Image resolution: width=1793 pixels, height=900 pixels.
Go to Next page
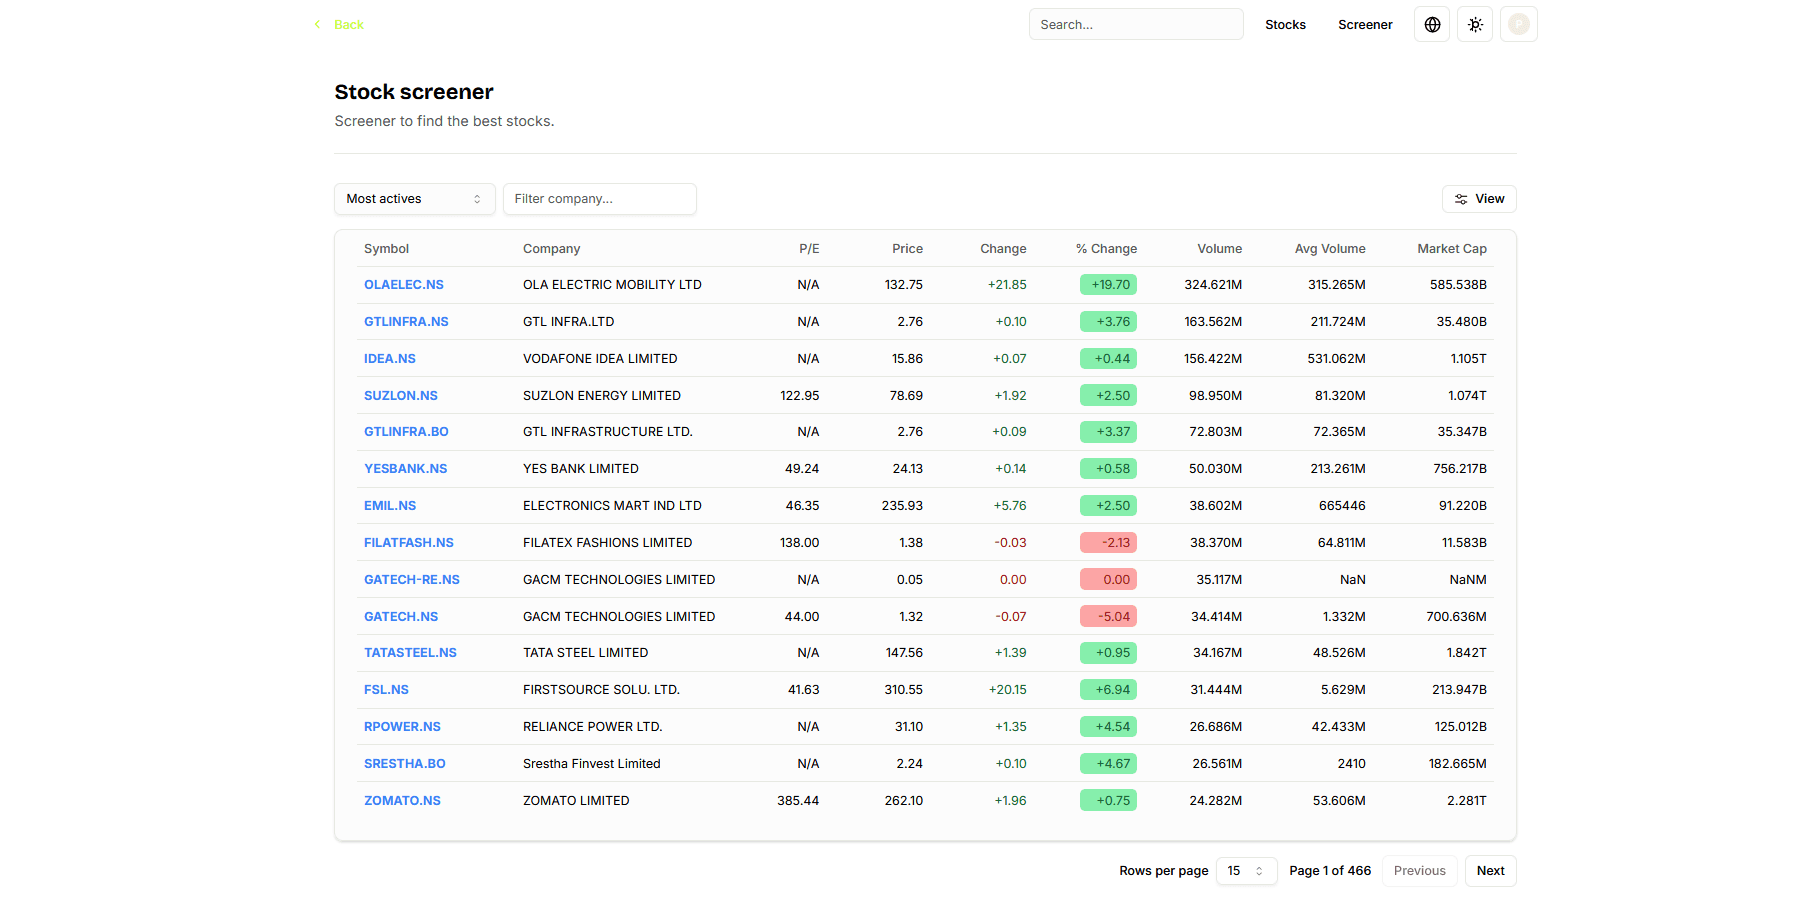tap(1490, 871)
